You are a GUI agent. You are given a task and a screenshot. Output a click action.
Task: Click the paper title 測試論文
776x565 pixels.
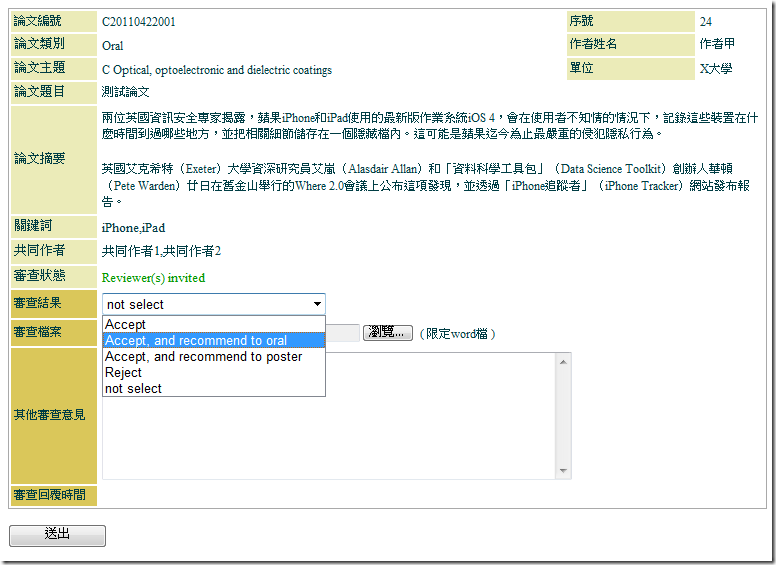click(125, 92)
